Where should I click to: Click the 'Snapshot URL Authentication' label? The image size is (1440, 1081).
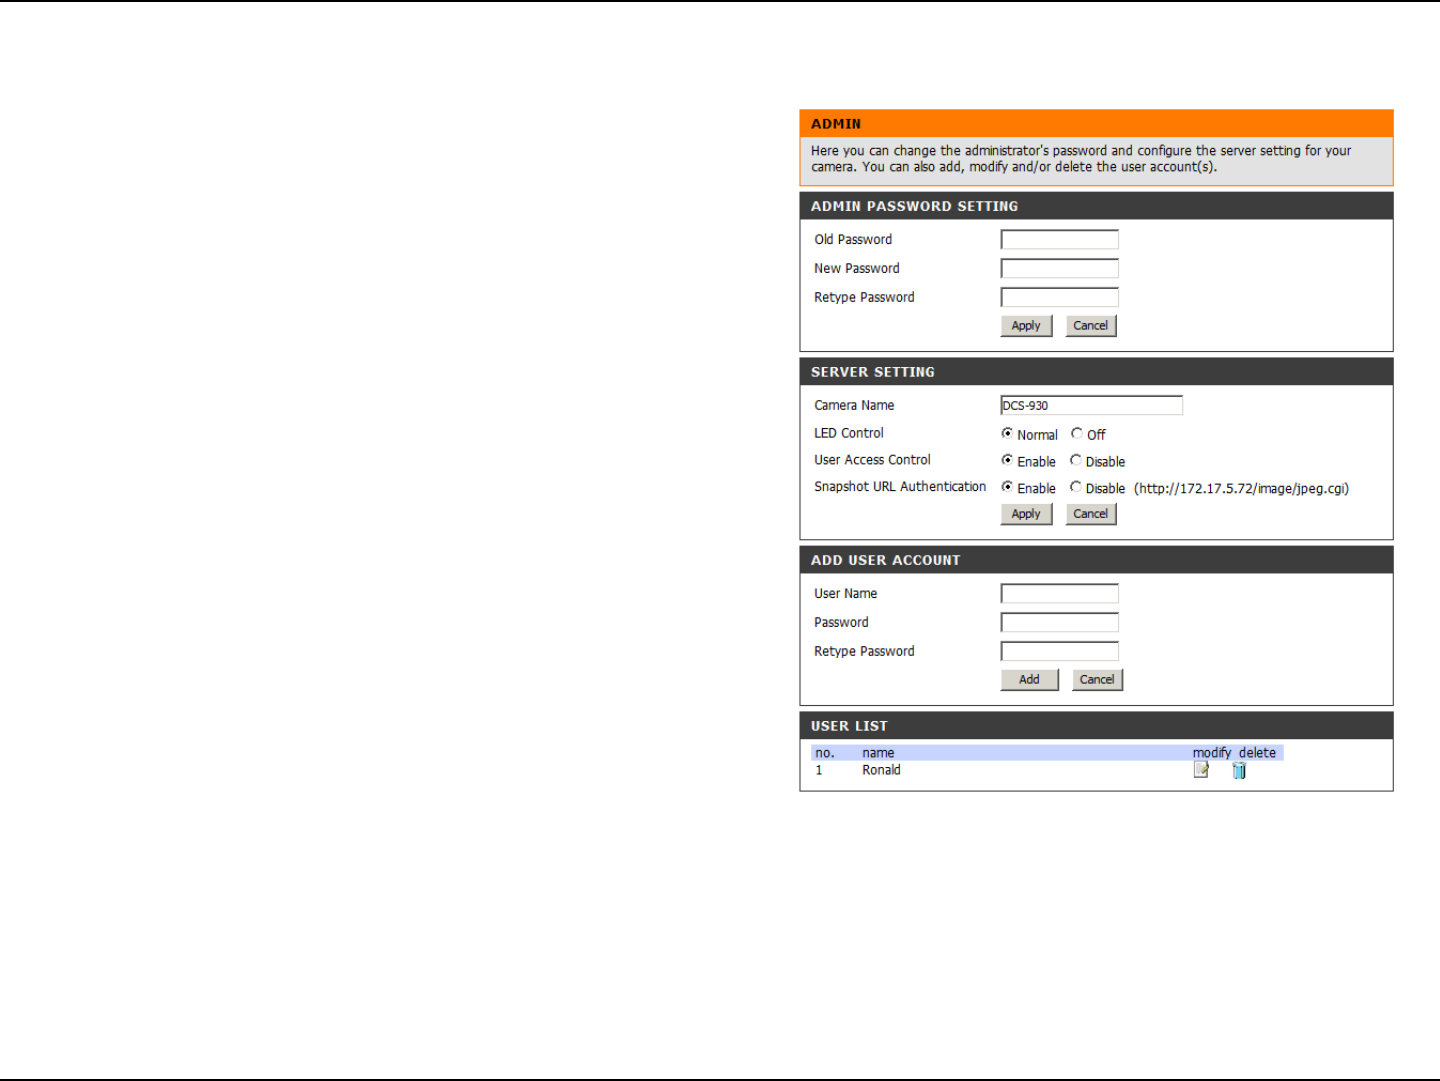(x=900, y=487)
